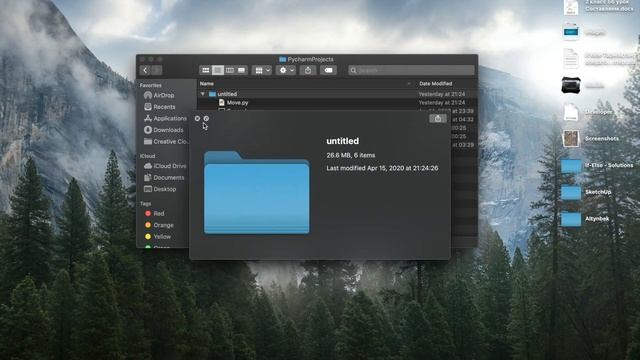
Task: Click the '26.6 MB, 6 items' text
Action: (x=351, y=156)
